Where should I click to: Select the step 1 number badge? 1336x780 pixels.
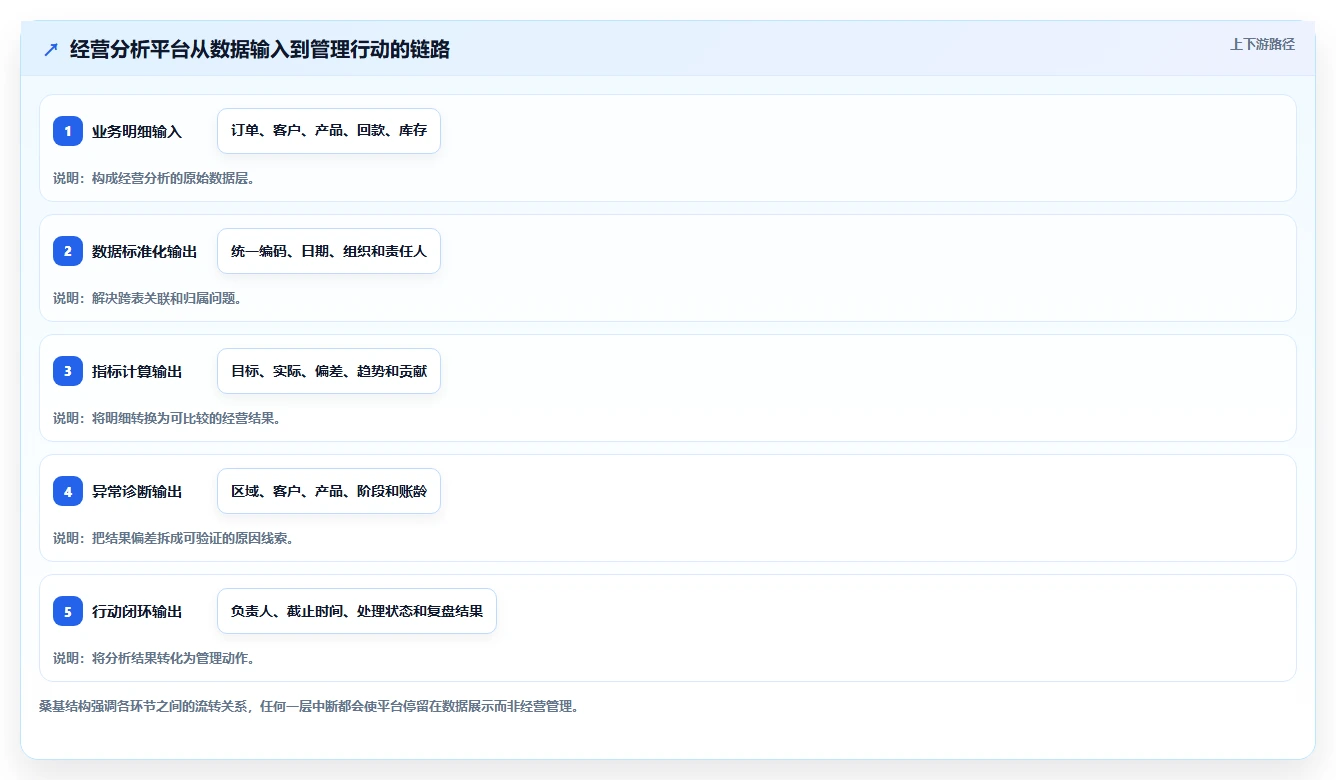(x=68, y=131)
